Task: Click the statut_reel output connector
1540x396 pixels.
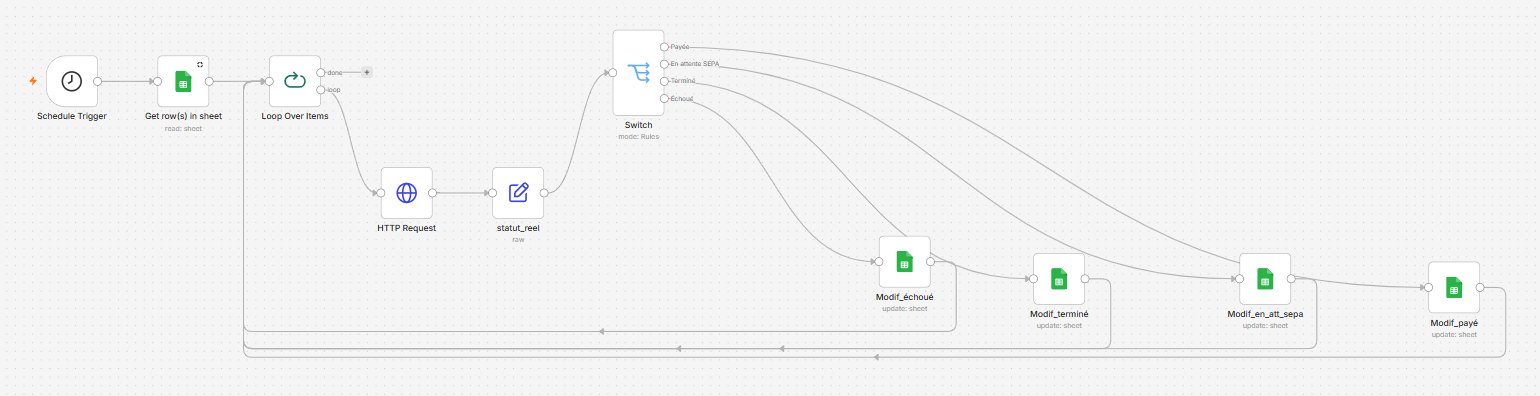Action: [x=544, y=193]
